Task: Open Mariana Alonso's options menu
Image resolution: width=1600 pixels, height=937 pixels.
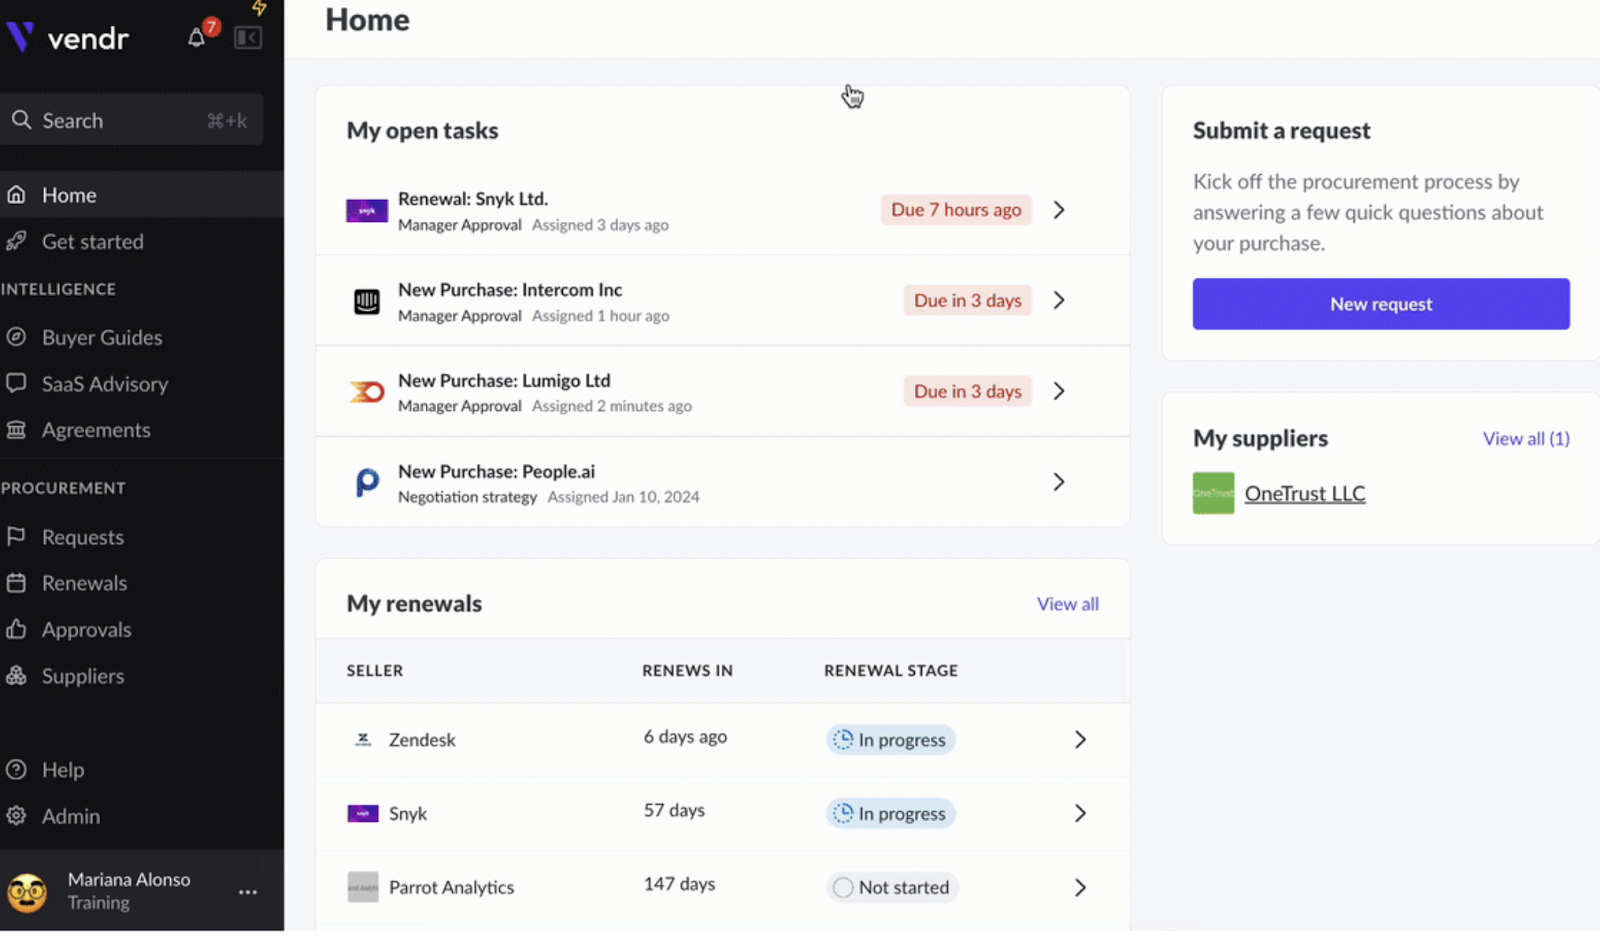Action: pyautogui.click(x=247, y=891)
